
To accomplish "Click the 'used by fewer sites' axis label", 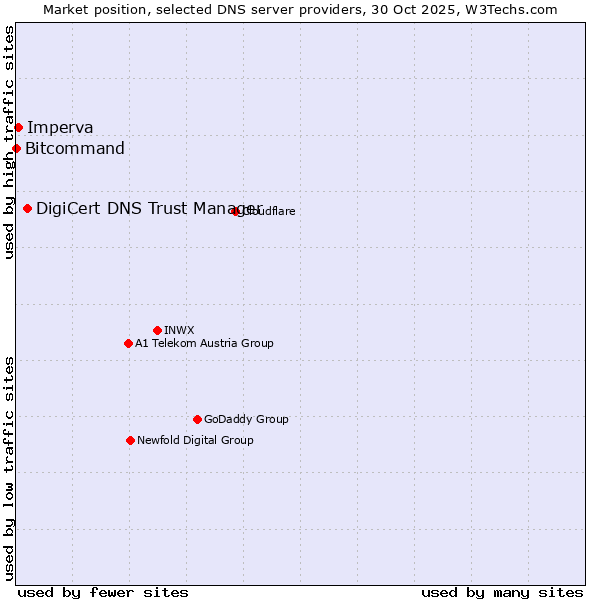I will pyautogui.click(x=103, y=592).
